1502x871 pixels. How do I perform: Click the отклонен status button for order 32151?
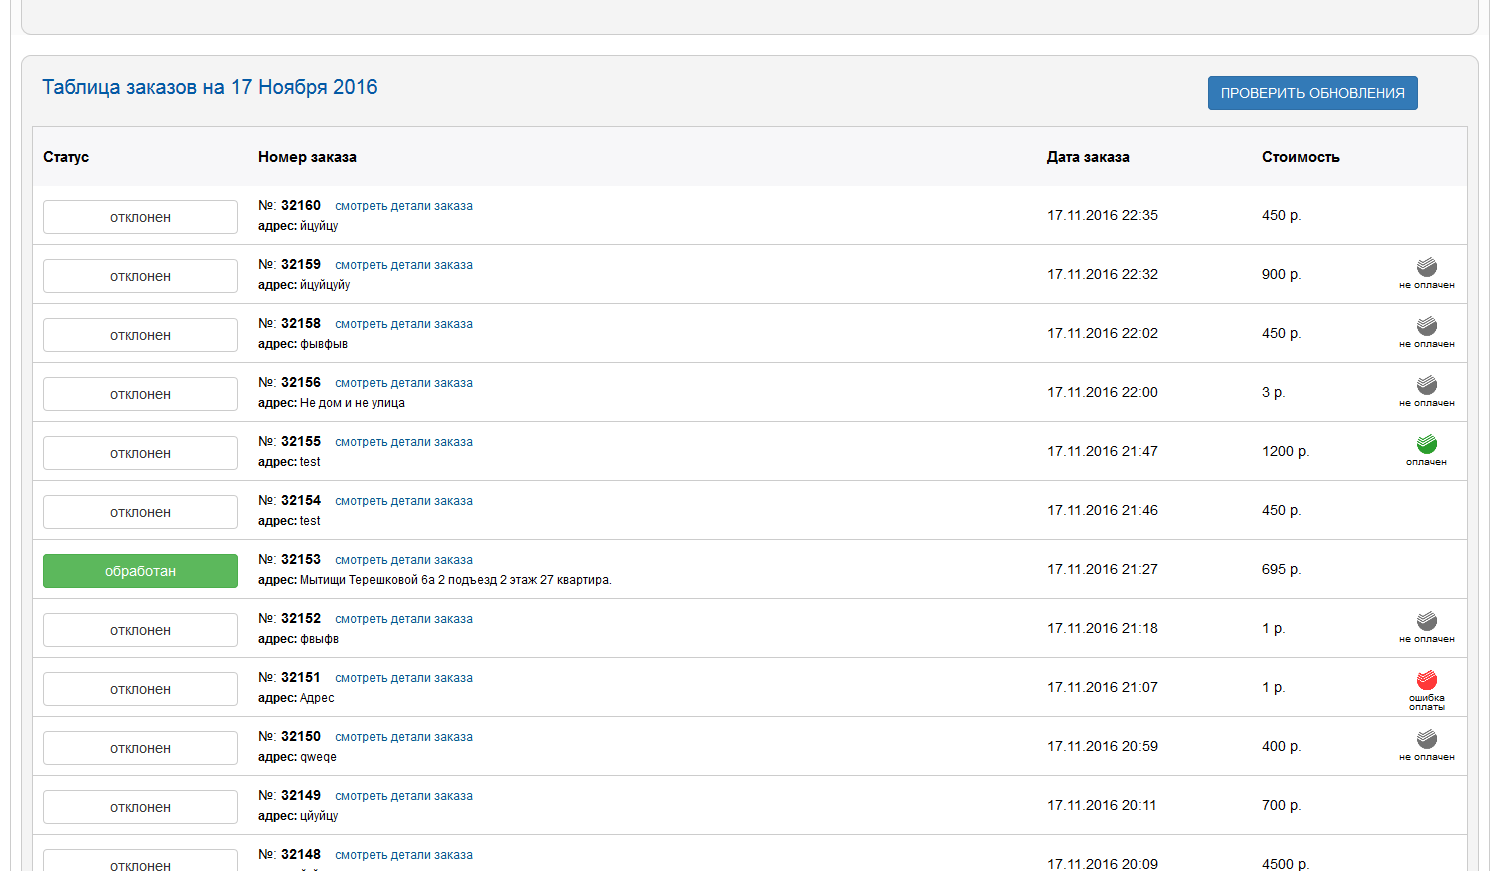click(x=140, y=689)
